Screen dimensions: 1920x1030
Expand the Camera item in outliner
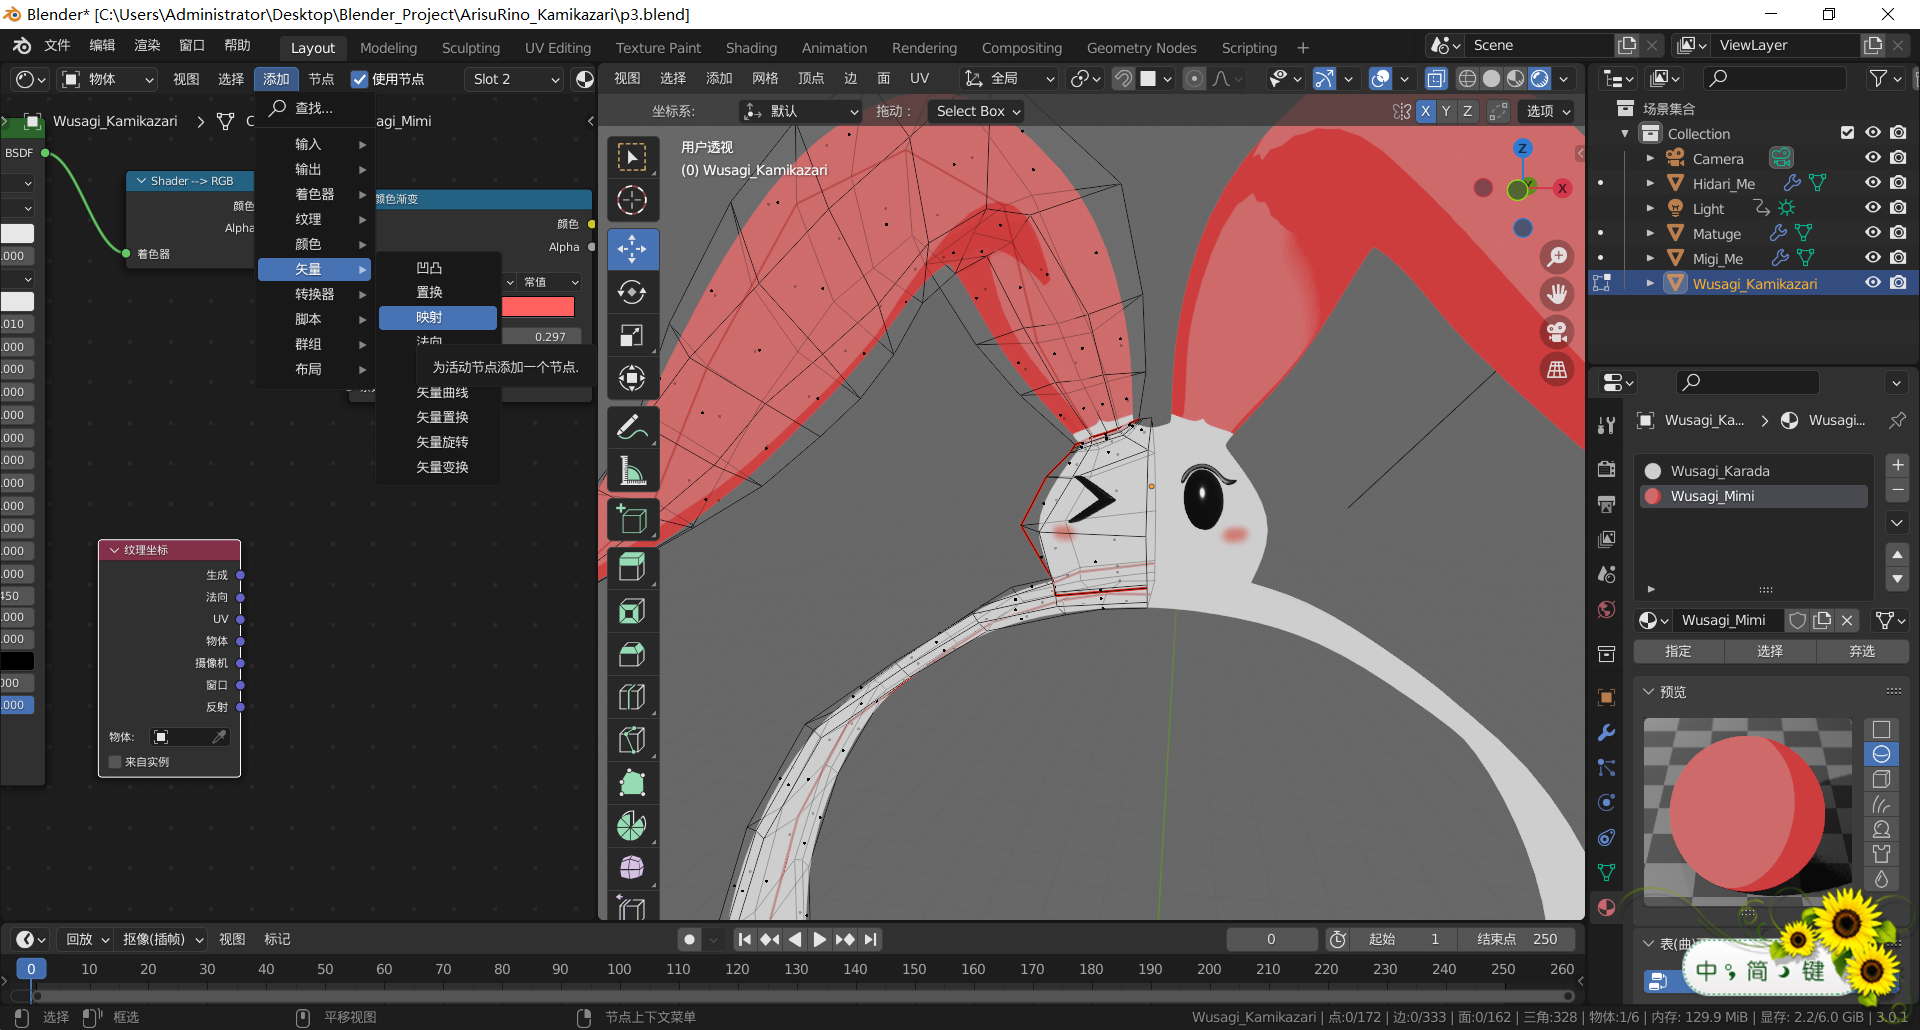pos(1650,158)
